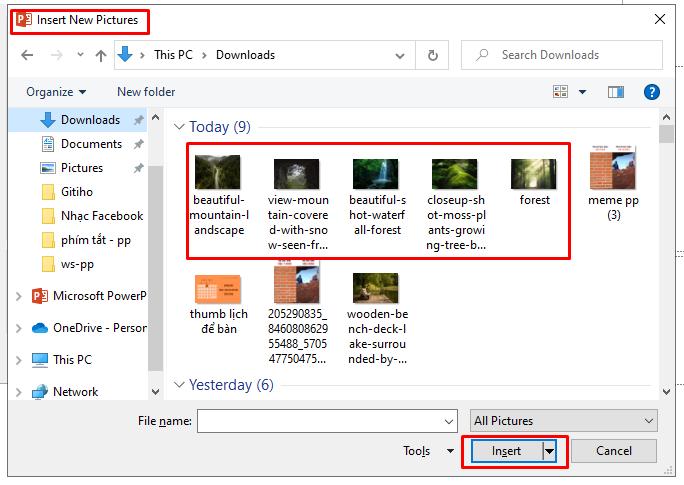Image resolution: width=684 pixels, height=485 pixels.
Task: Collapse the Yesterday (6) group
Action: point(179,385)
